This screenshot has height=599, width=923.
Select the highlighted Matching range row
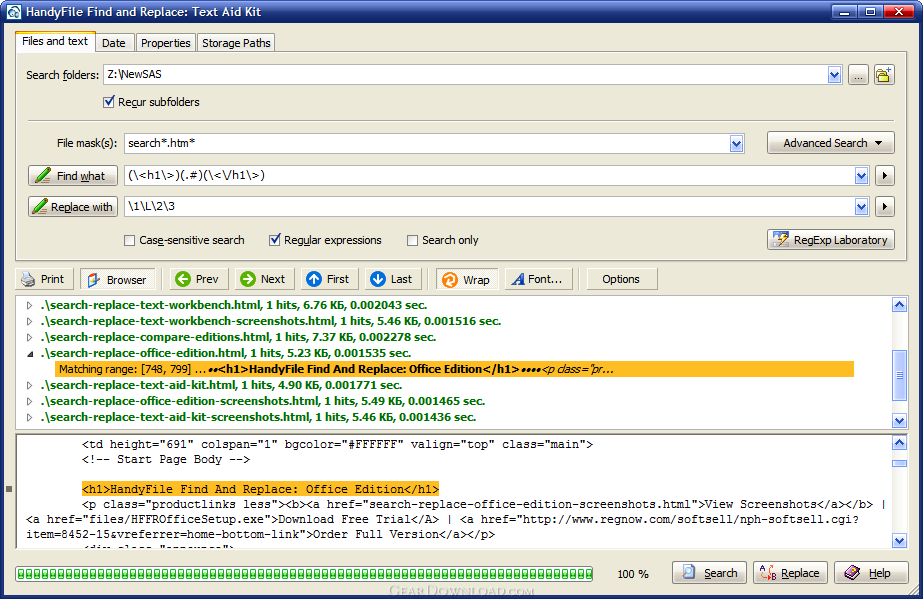(x=454, y=370)
